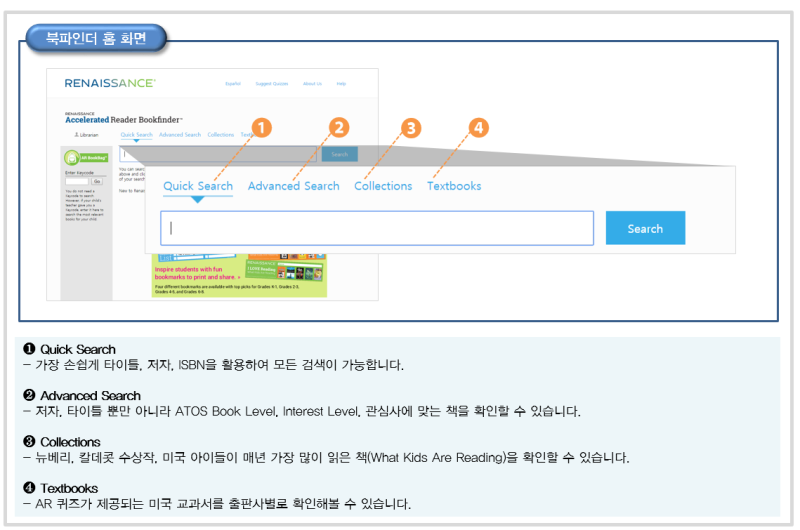Click the line mentioning 'ISBN을 활용하여'
Image resolution: width=800 pixels, height=530 pixels.
pyautogui.click(x=214, y=365)
